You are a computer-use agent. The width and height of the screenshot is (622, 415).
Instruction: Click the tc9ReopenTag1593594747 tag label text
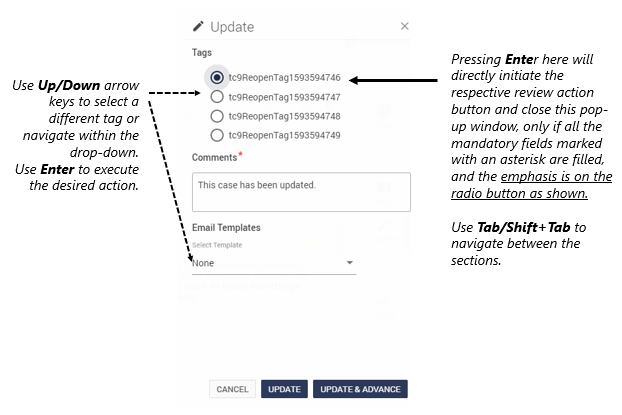[284, 97]
